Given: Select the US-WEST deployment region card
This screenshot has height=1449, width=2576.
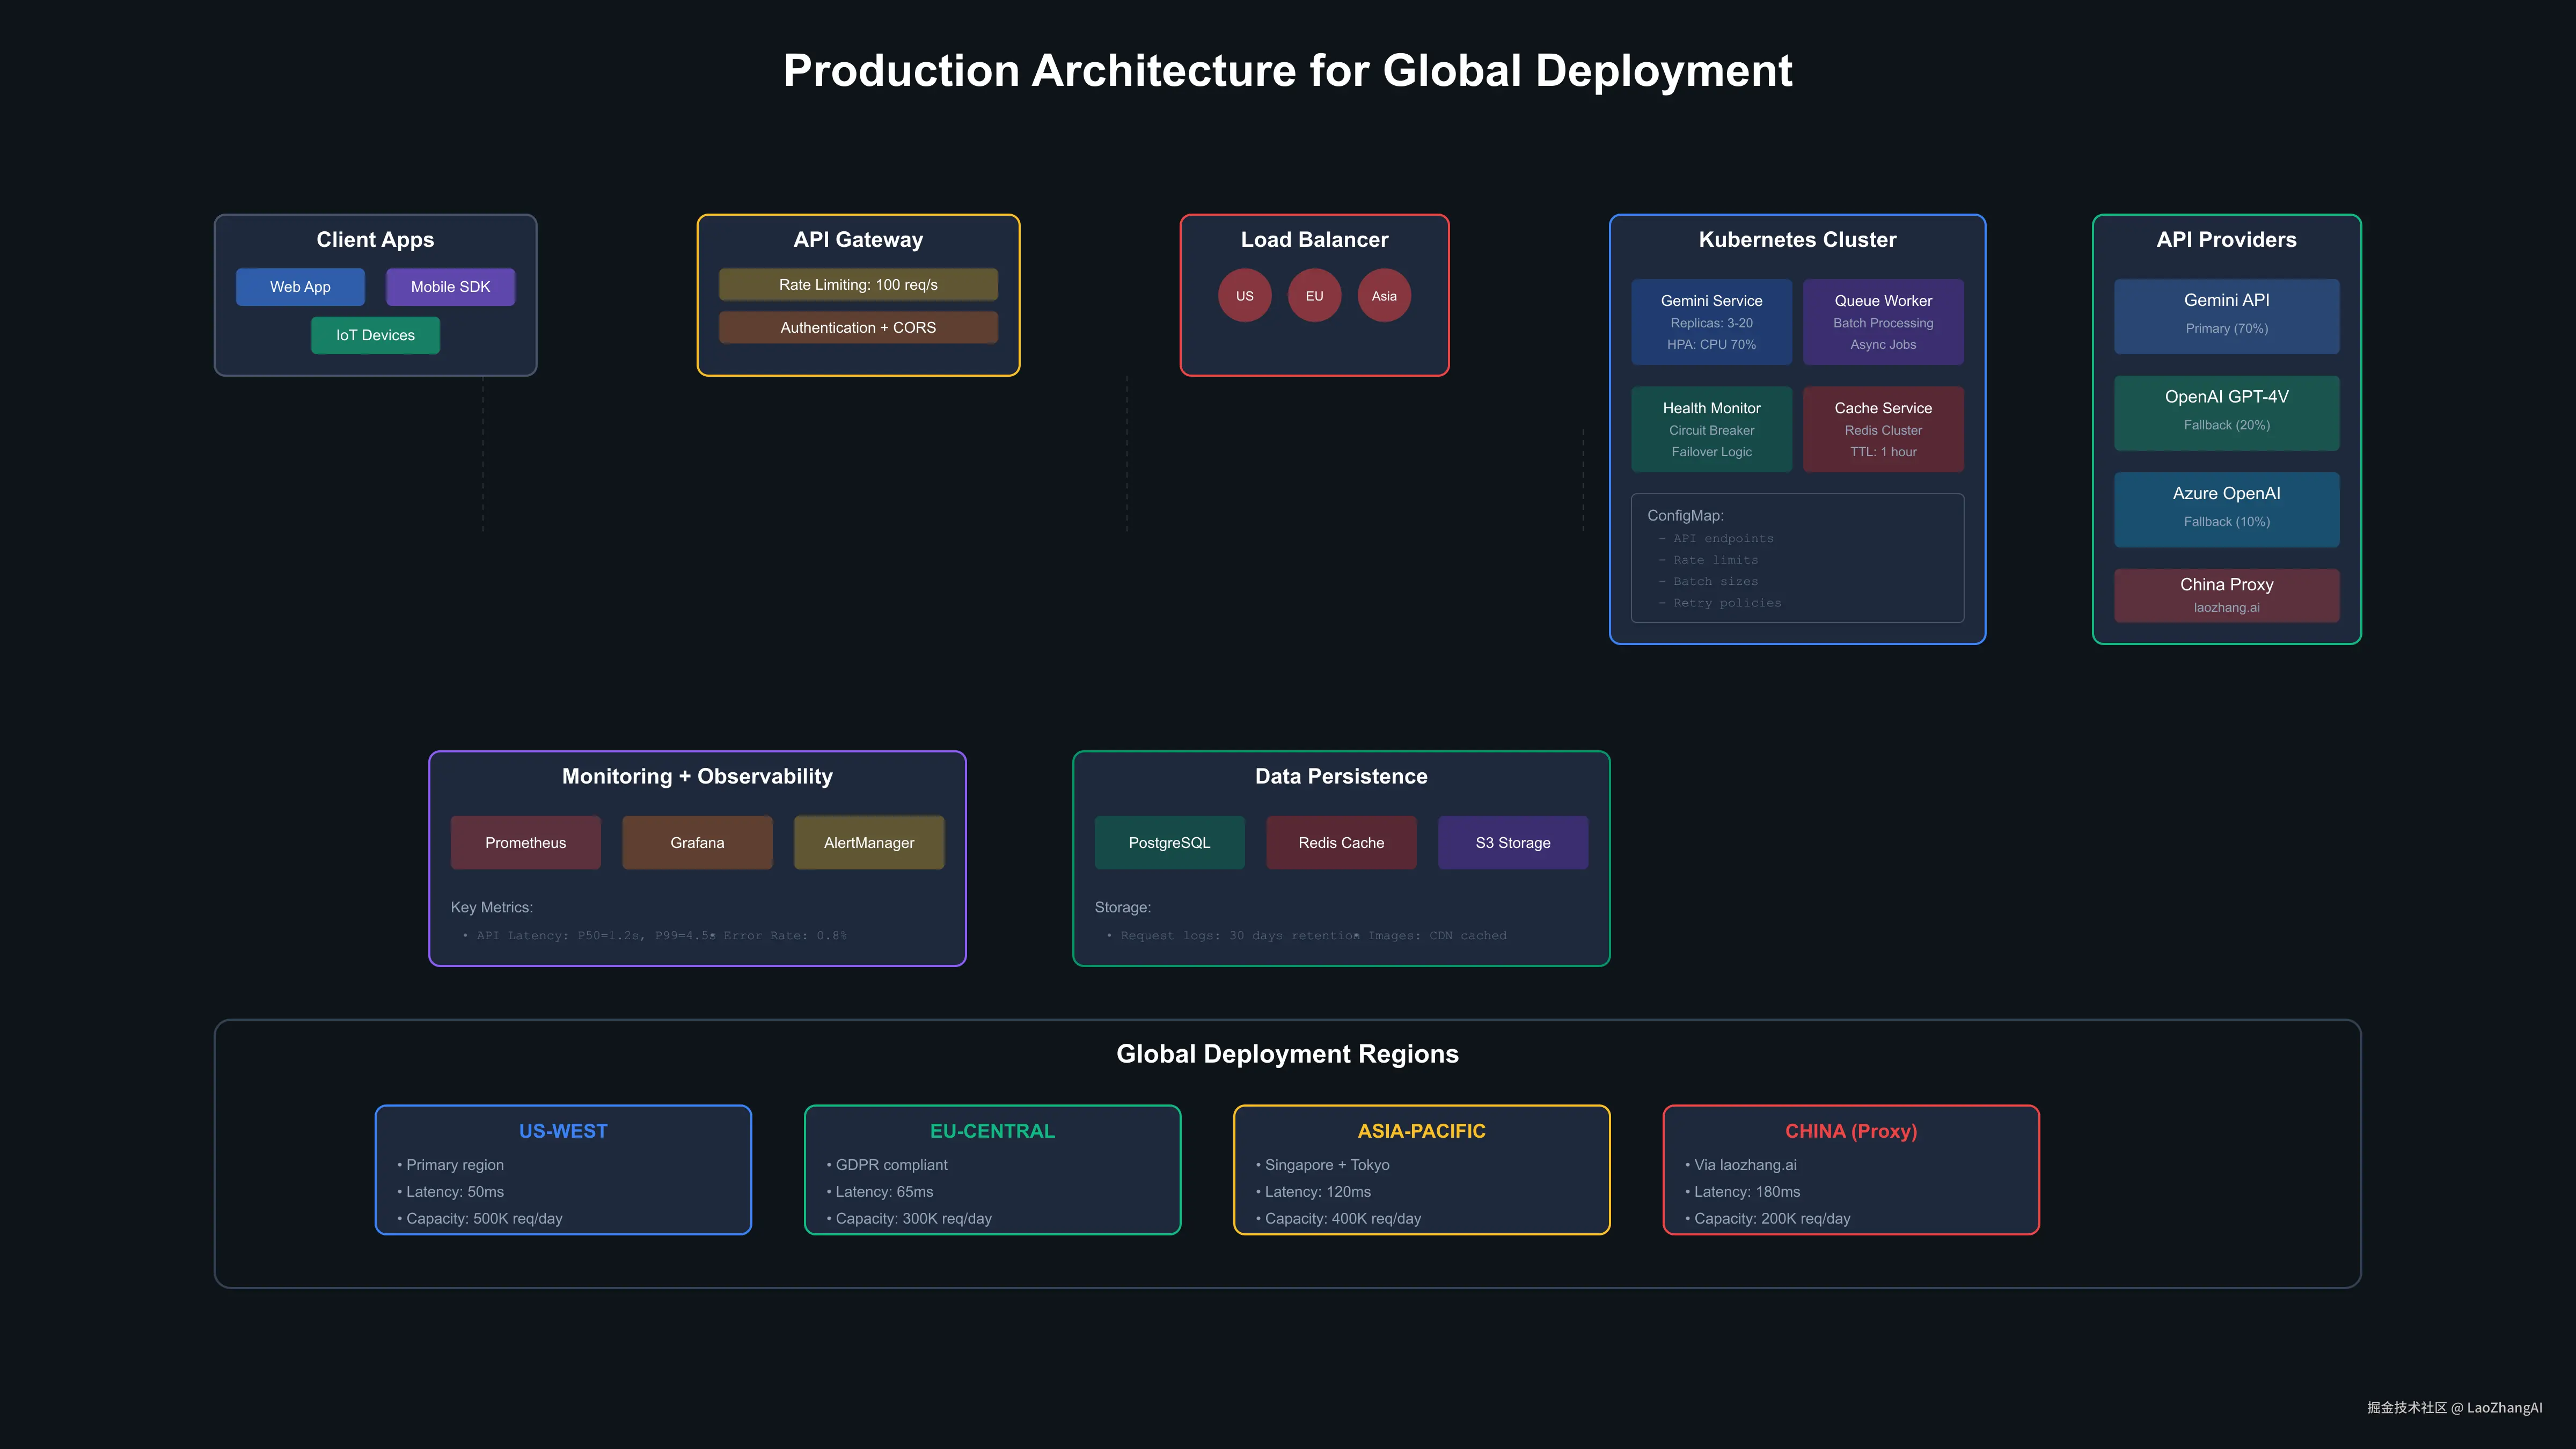Looking at the screenshot, I should coord(563,1170).
